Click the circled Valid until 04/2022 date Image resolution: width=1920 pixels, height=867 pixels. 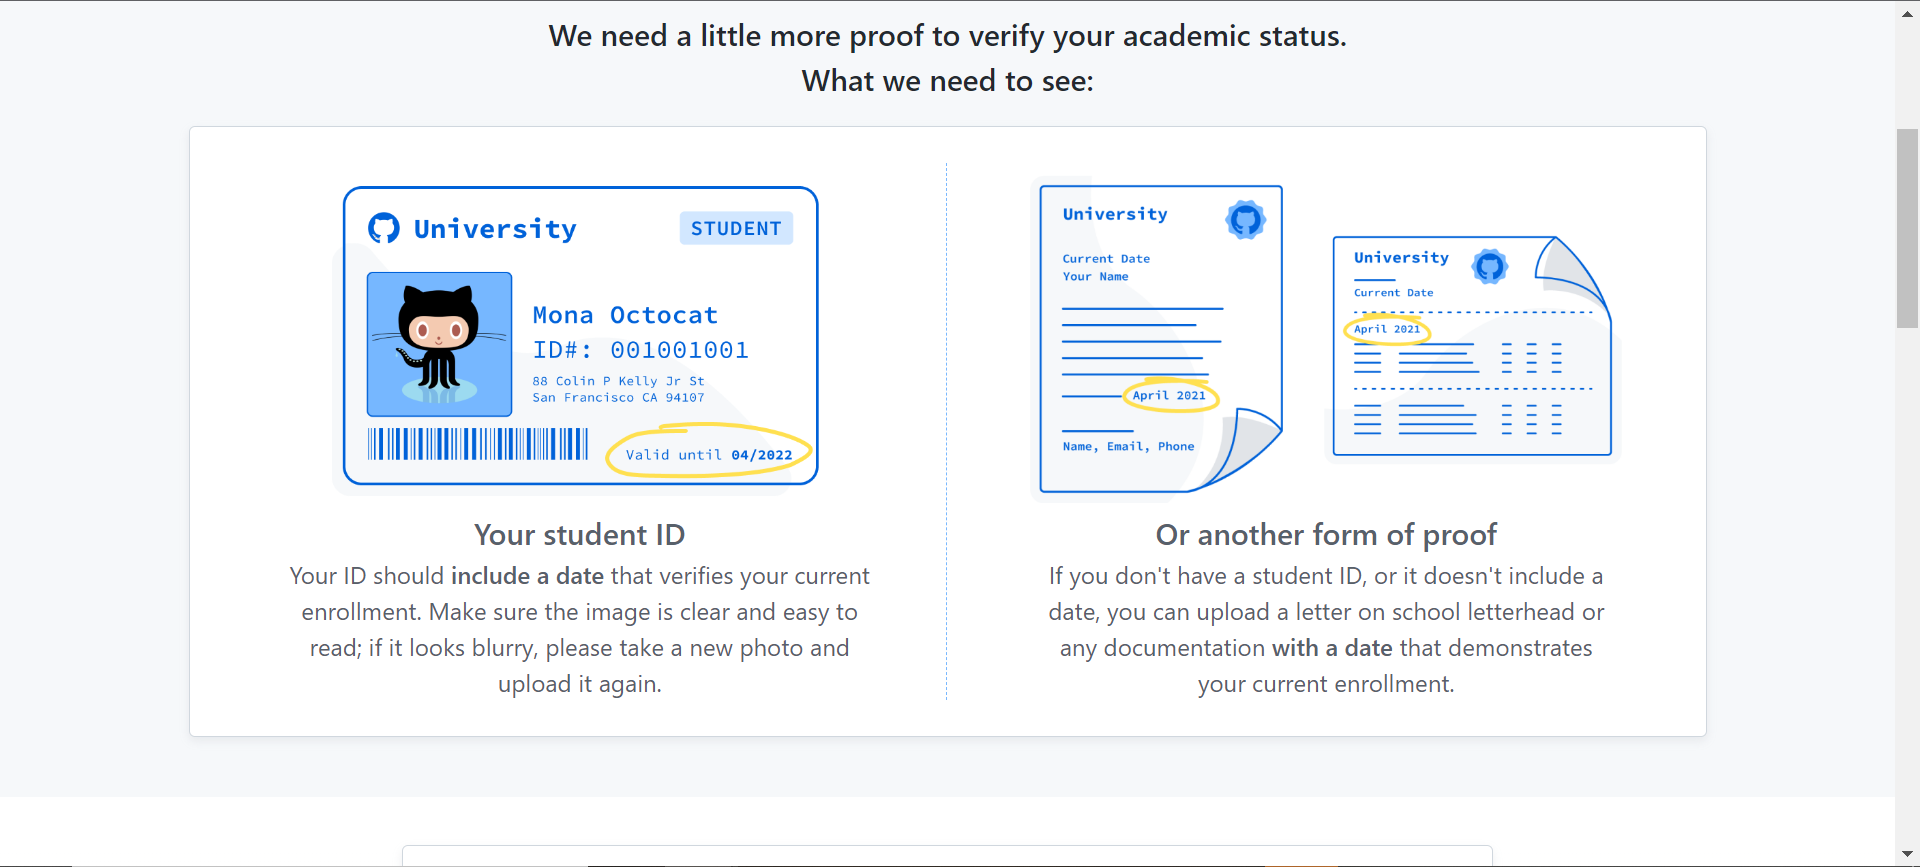708,453
